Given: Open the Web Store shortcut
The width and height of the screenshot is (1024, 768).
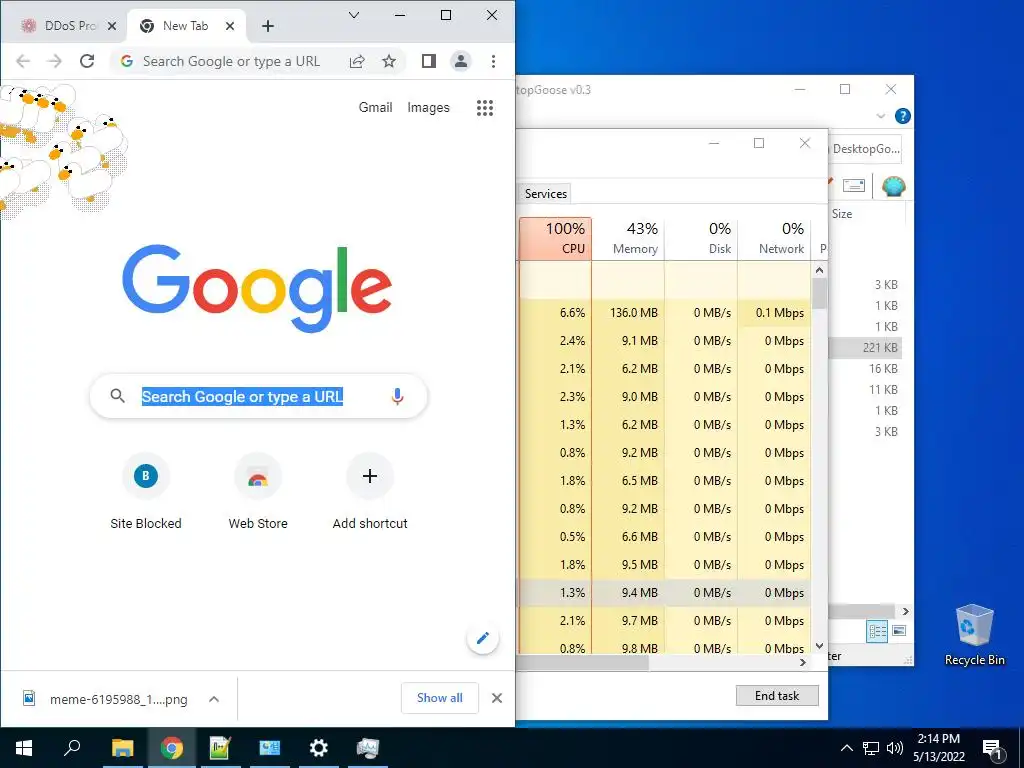Looking at the screenshot, I should click(258, 492).
